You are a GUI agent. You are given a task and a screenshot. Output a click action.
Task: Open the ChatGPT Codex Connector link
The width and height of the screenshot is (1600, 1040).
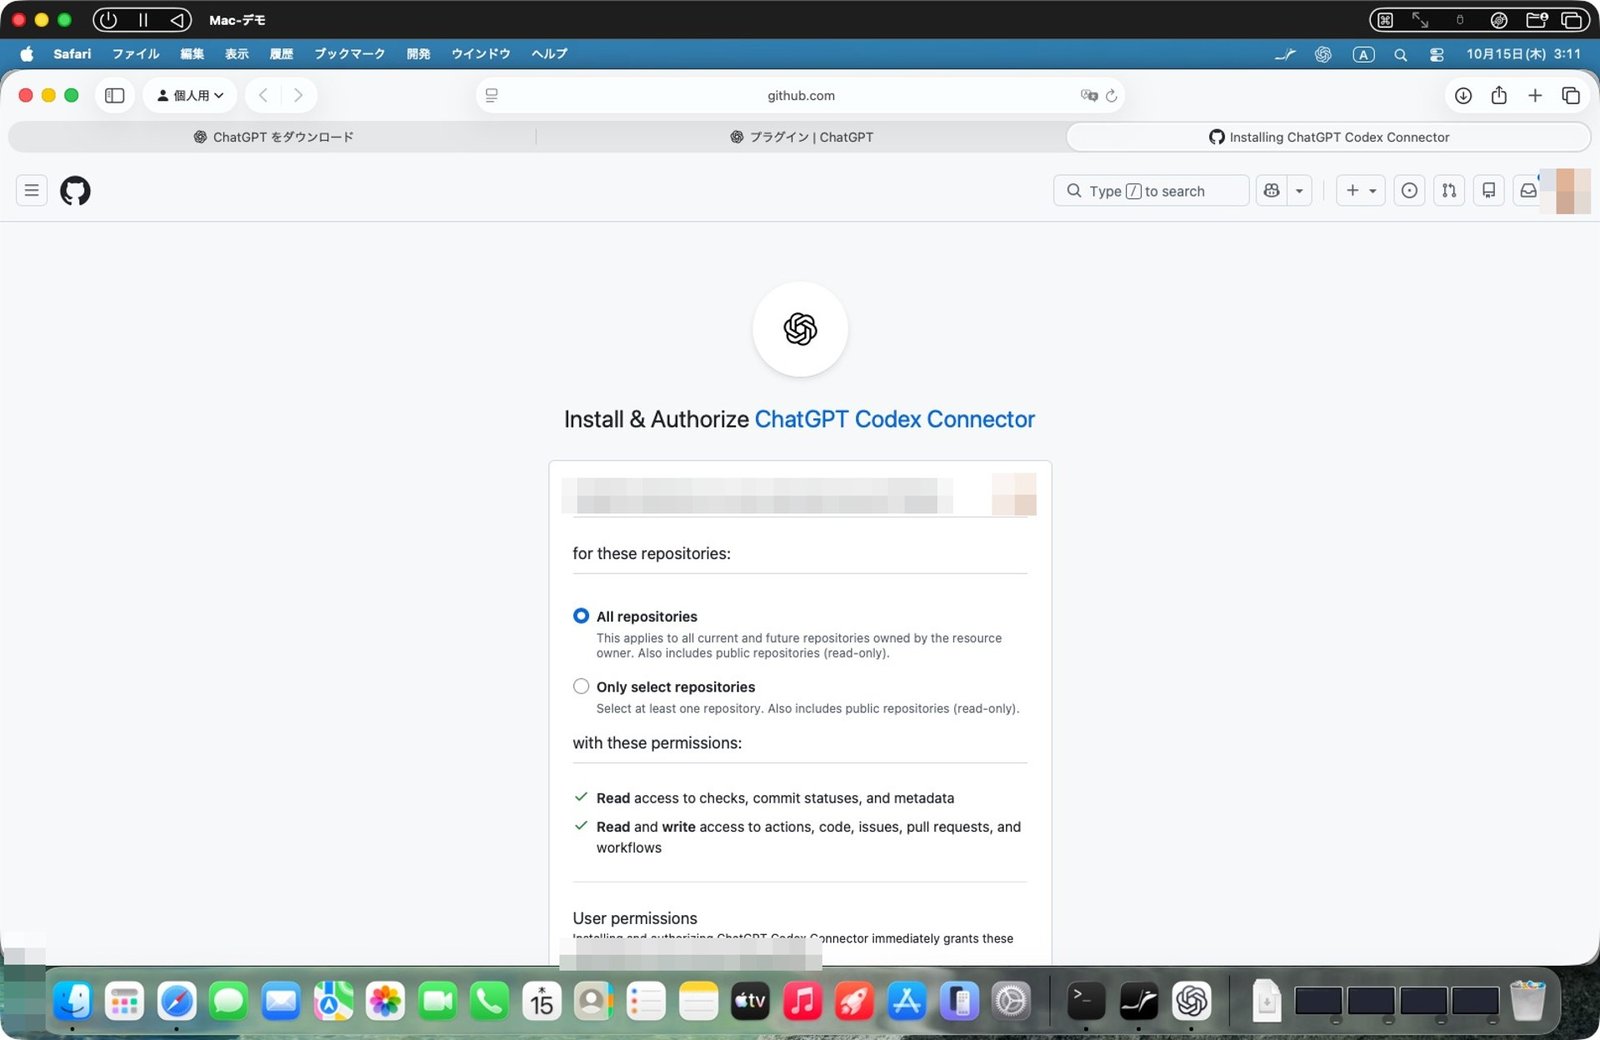click(x=894, y=419)
